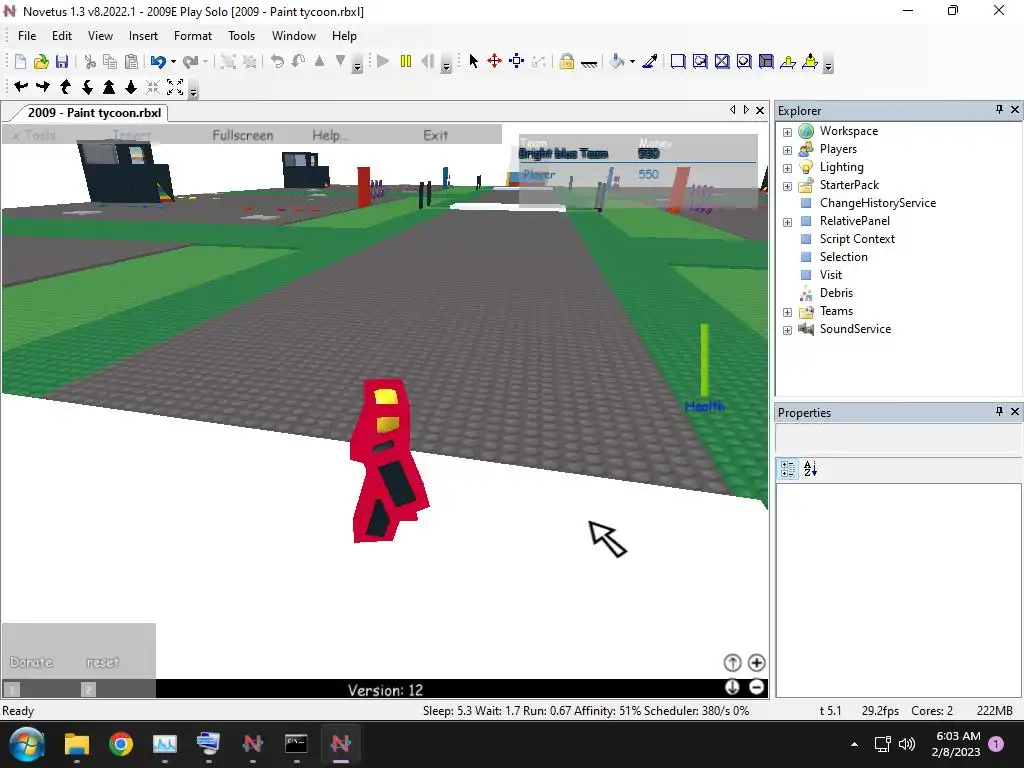Click the camera tilt up arrow icon
The image size is (1024, 768).
coord(65,87)
